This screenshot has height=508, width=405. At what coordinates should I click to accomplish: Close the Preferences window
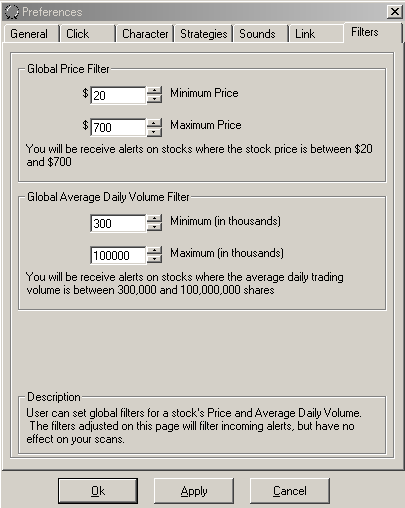click(x=394, y=12)
